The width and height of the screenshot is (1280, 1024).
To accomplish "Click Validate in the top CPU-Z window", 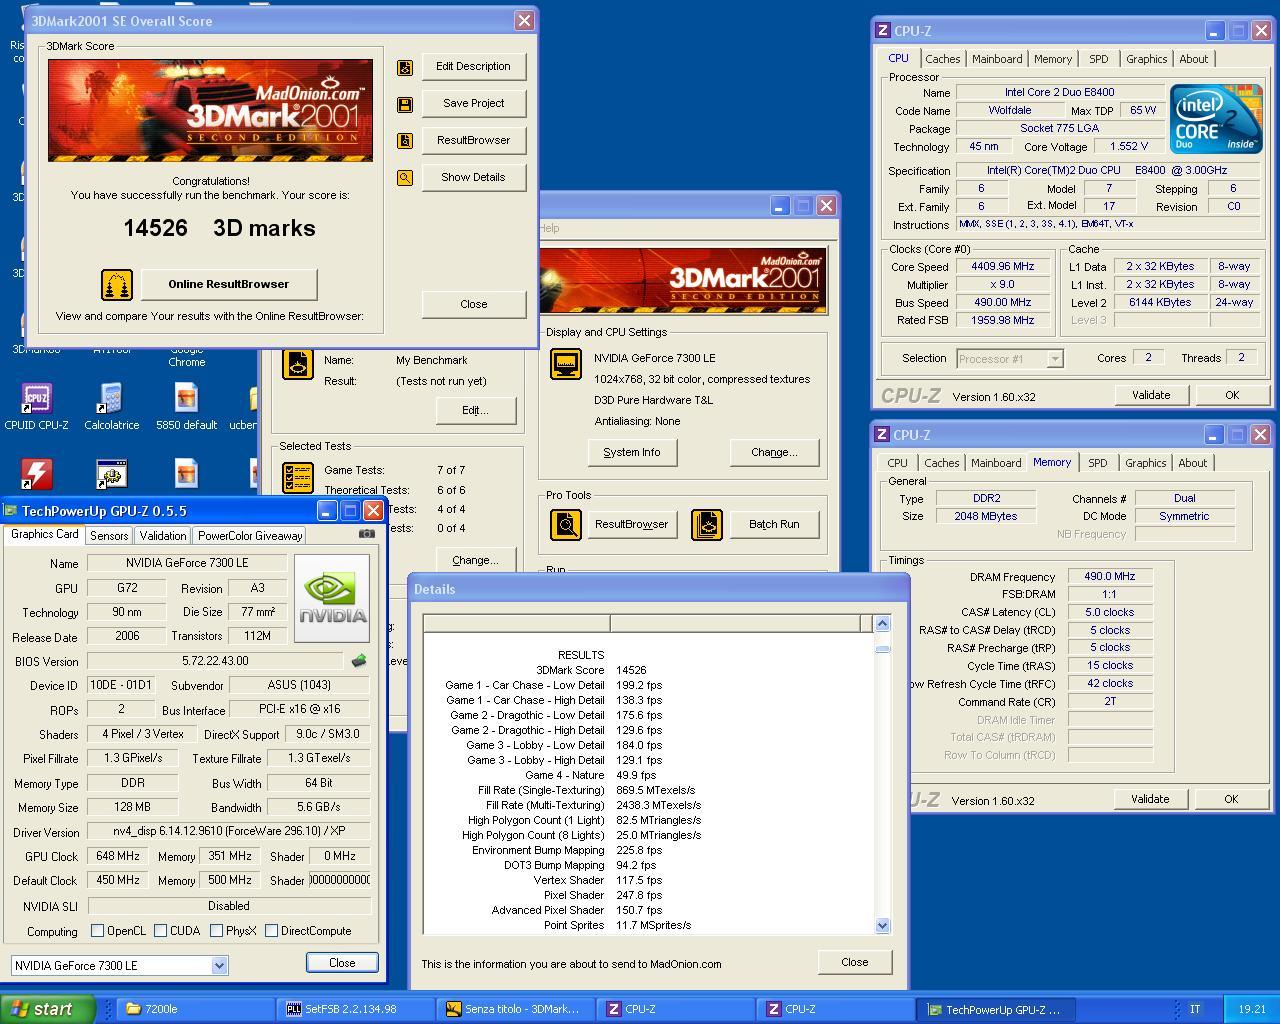I will click(x=1151, y=396).
